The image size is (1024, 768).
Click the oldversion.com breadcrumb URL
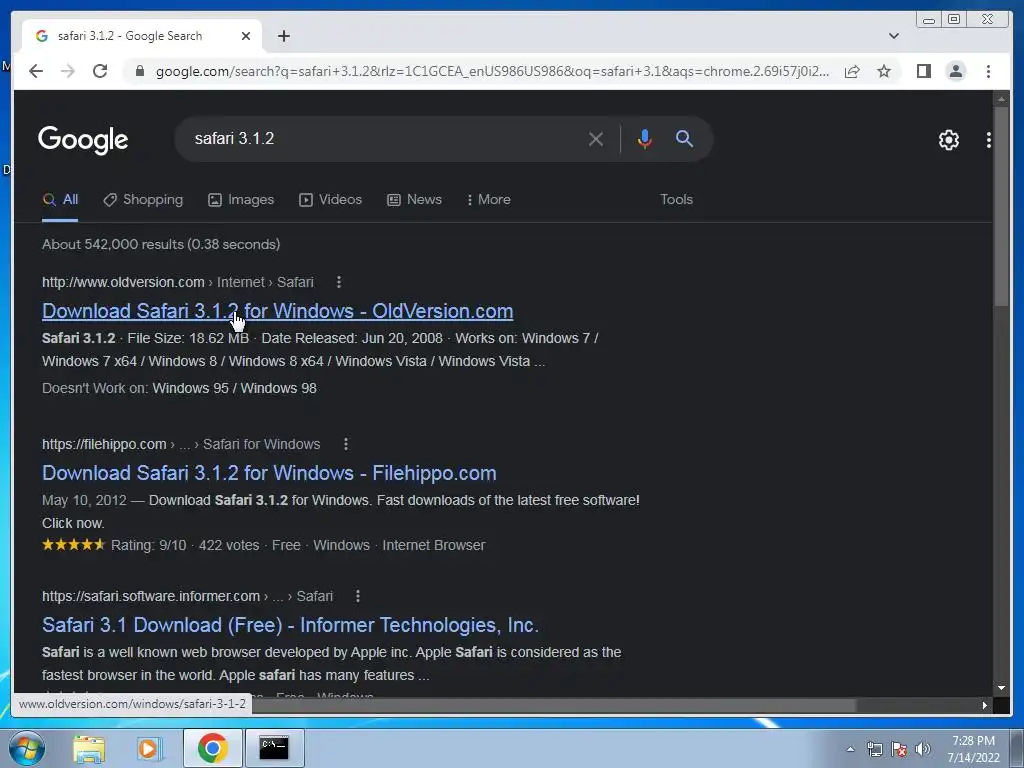(x=178, y=282)
